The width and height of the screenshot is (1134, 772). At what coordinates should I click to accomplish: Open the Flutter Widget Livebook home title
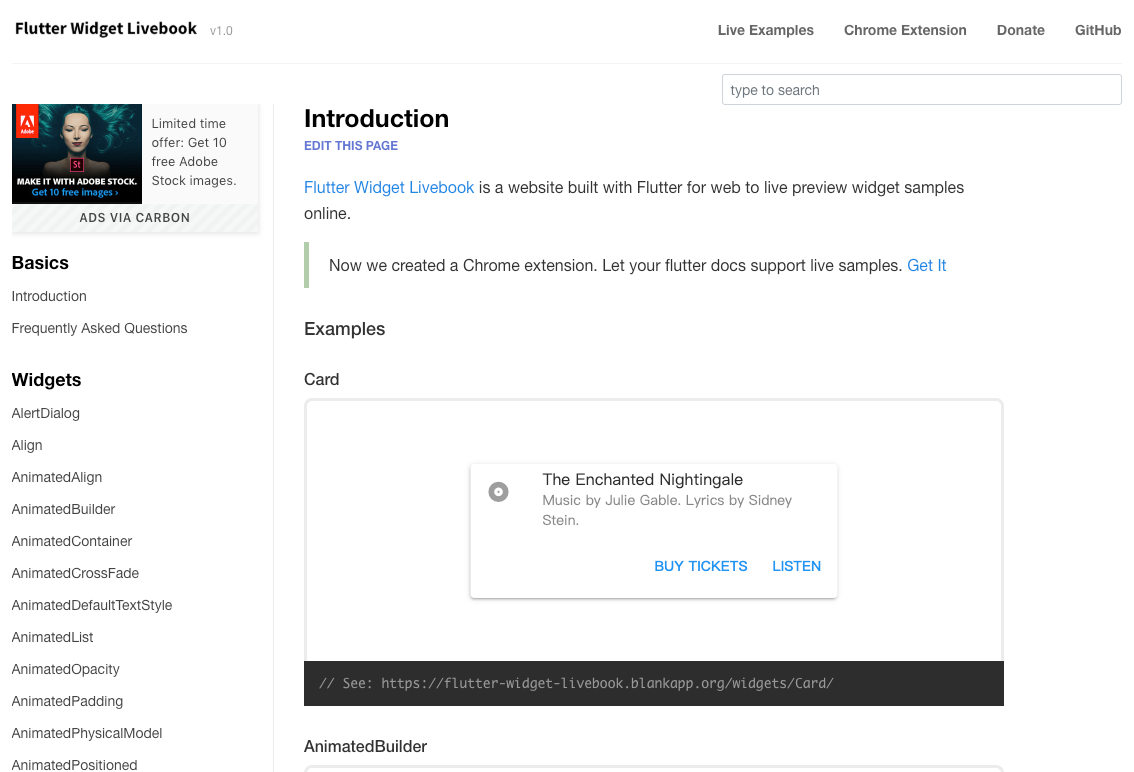[x=106, y=29]
